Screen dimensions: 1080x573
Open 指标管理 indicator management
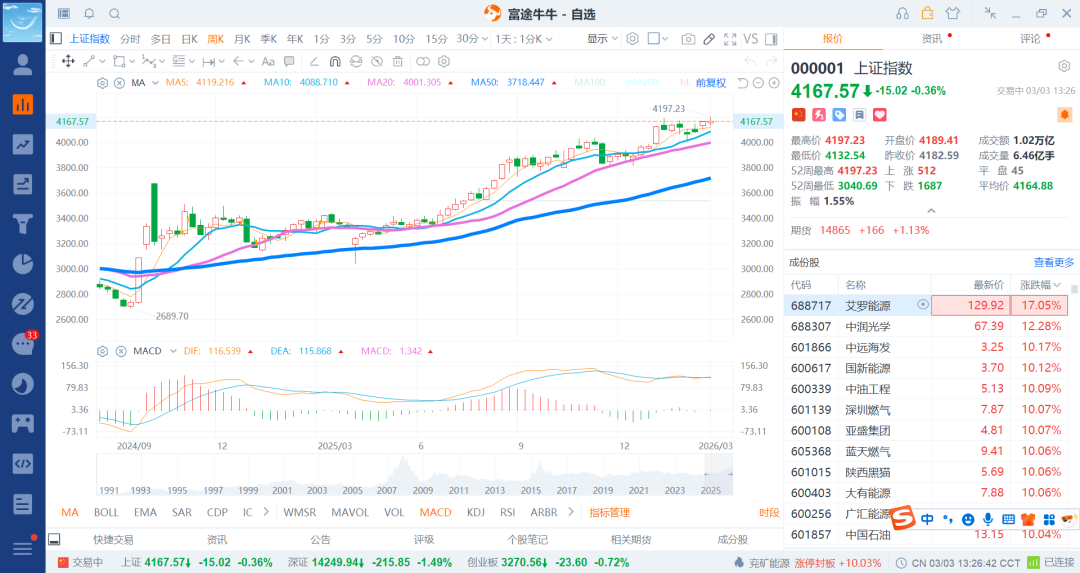tap(609, 512)
